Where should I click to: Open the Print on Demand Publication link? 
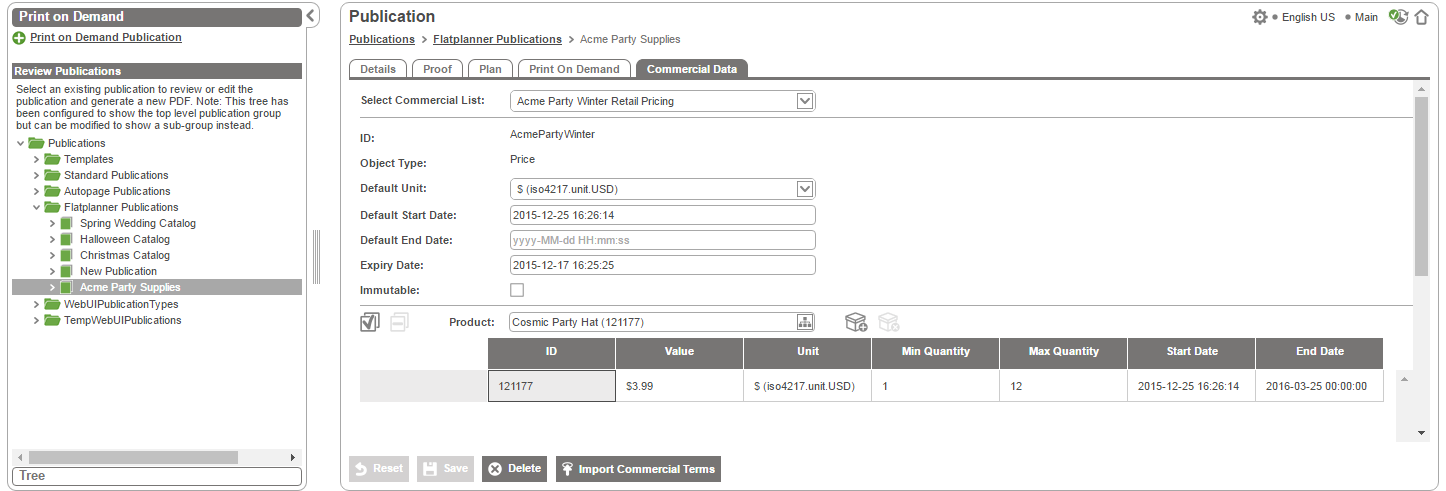(106, 38)
